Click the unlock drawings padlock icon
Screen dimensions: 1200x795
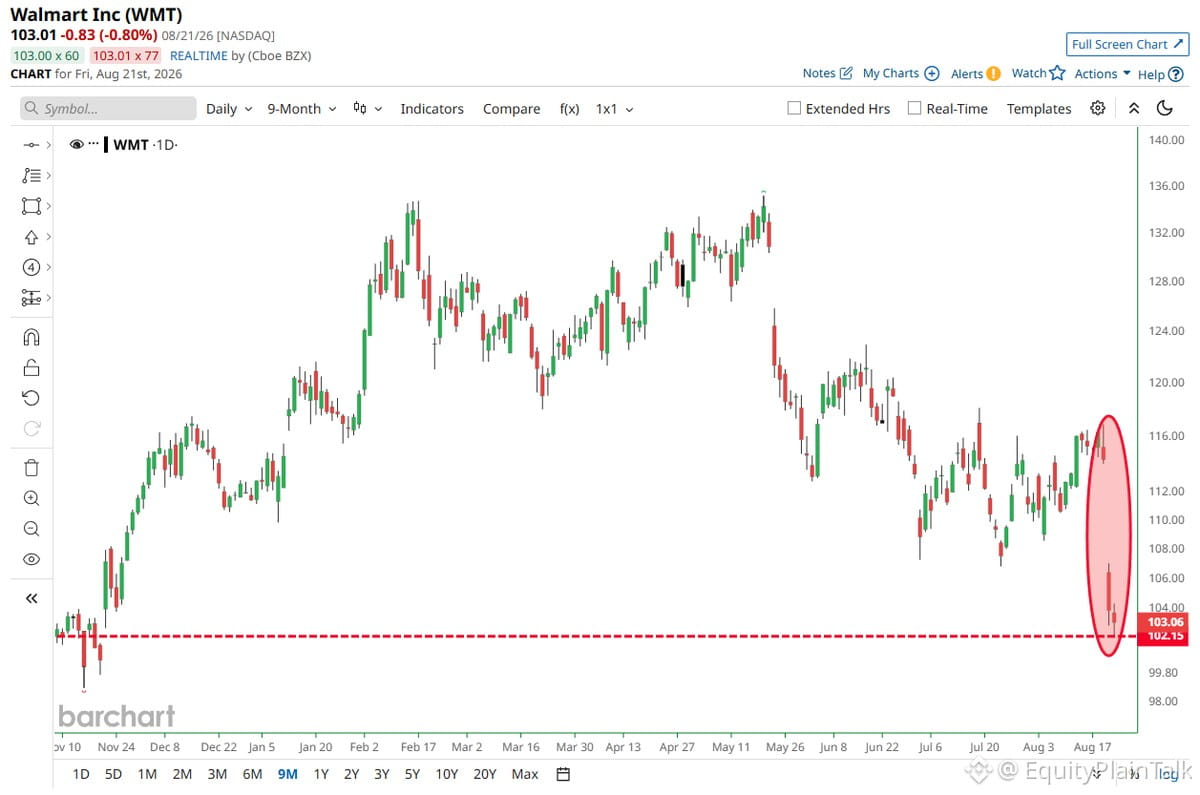point(31,367)
